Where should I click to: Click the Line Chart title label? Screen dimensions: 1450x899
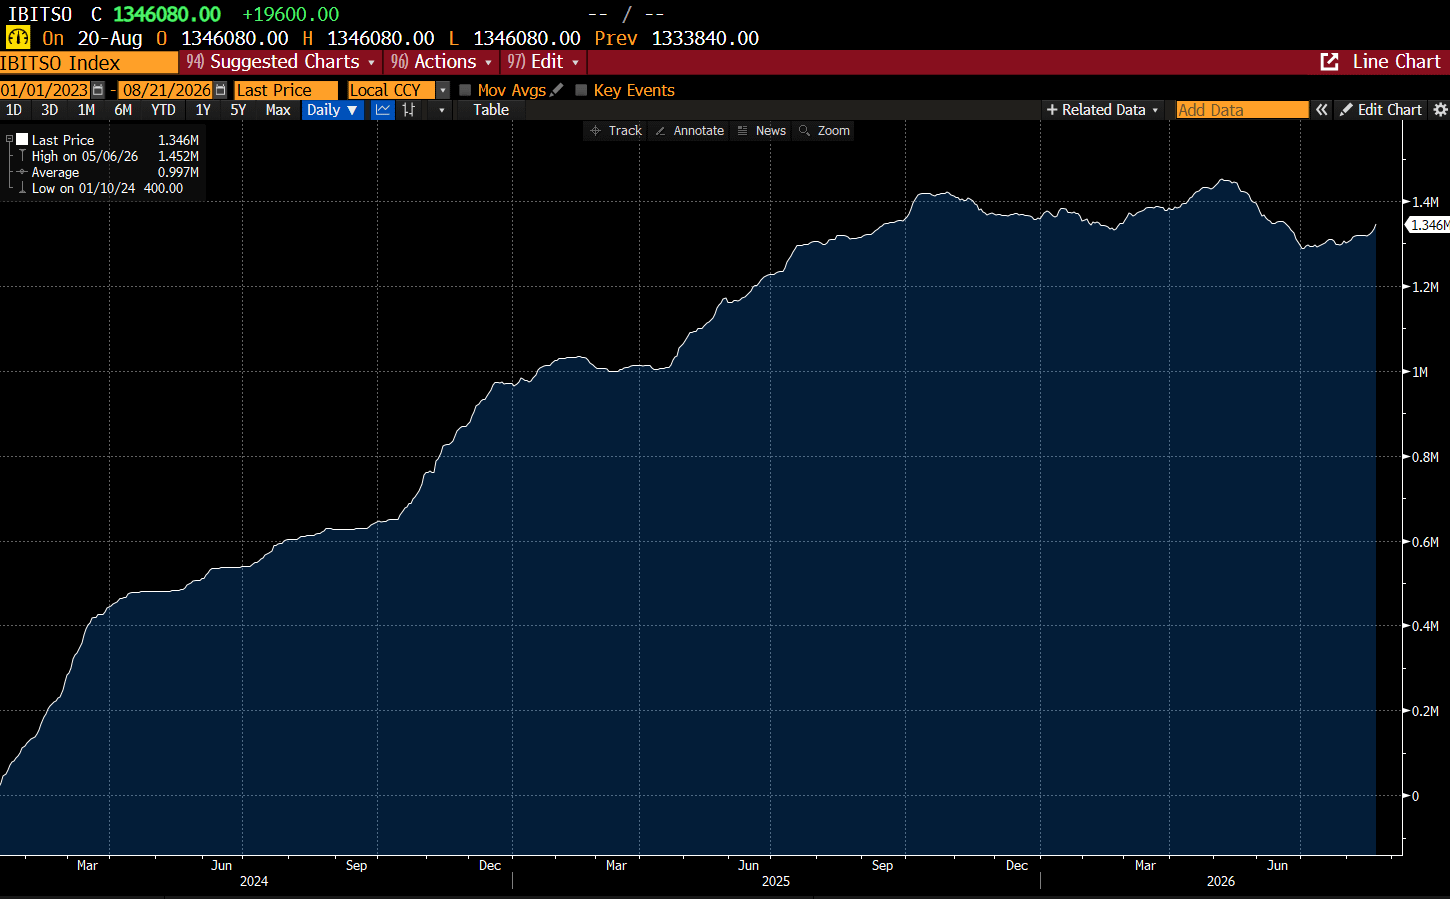pyautogui.click(x=1396, y=62)
